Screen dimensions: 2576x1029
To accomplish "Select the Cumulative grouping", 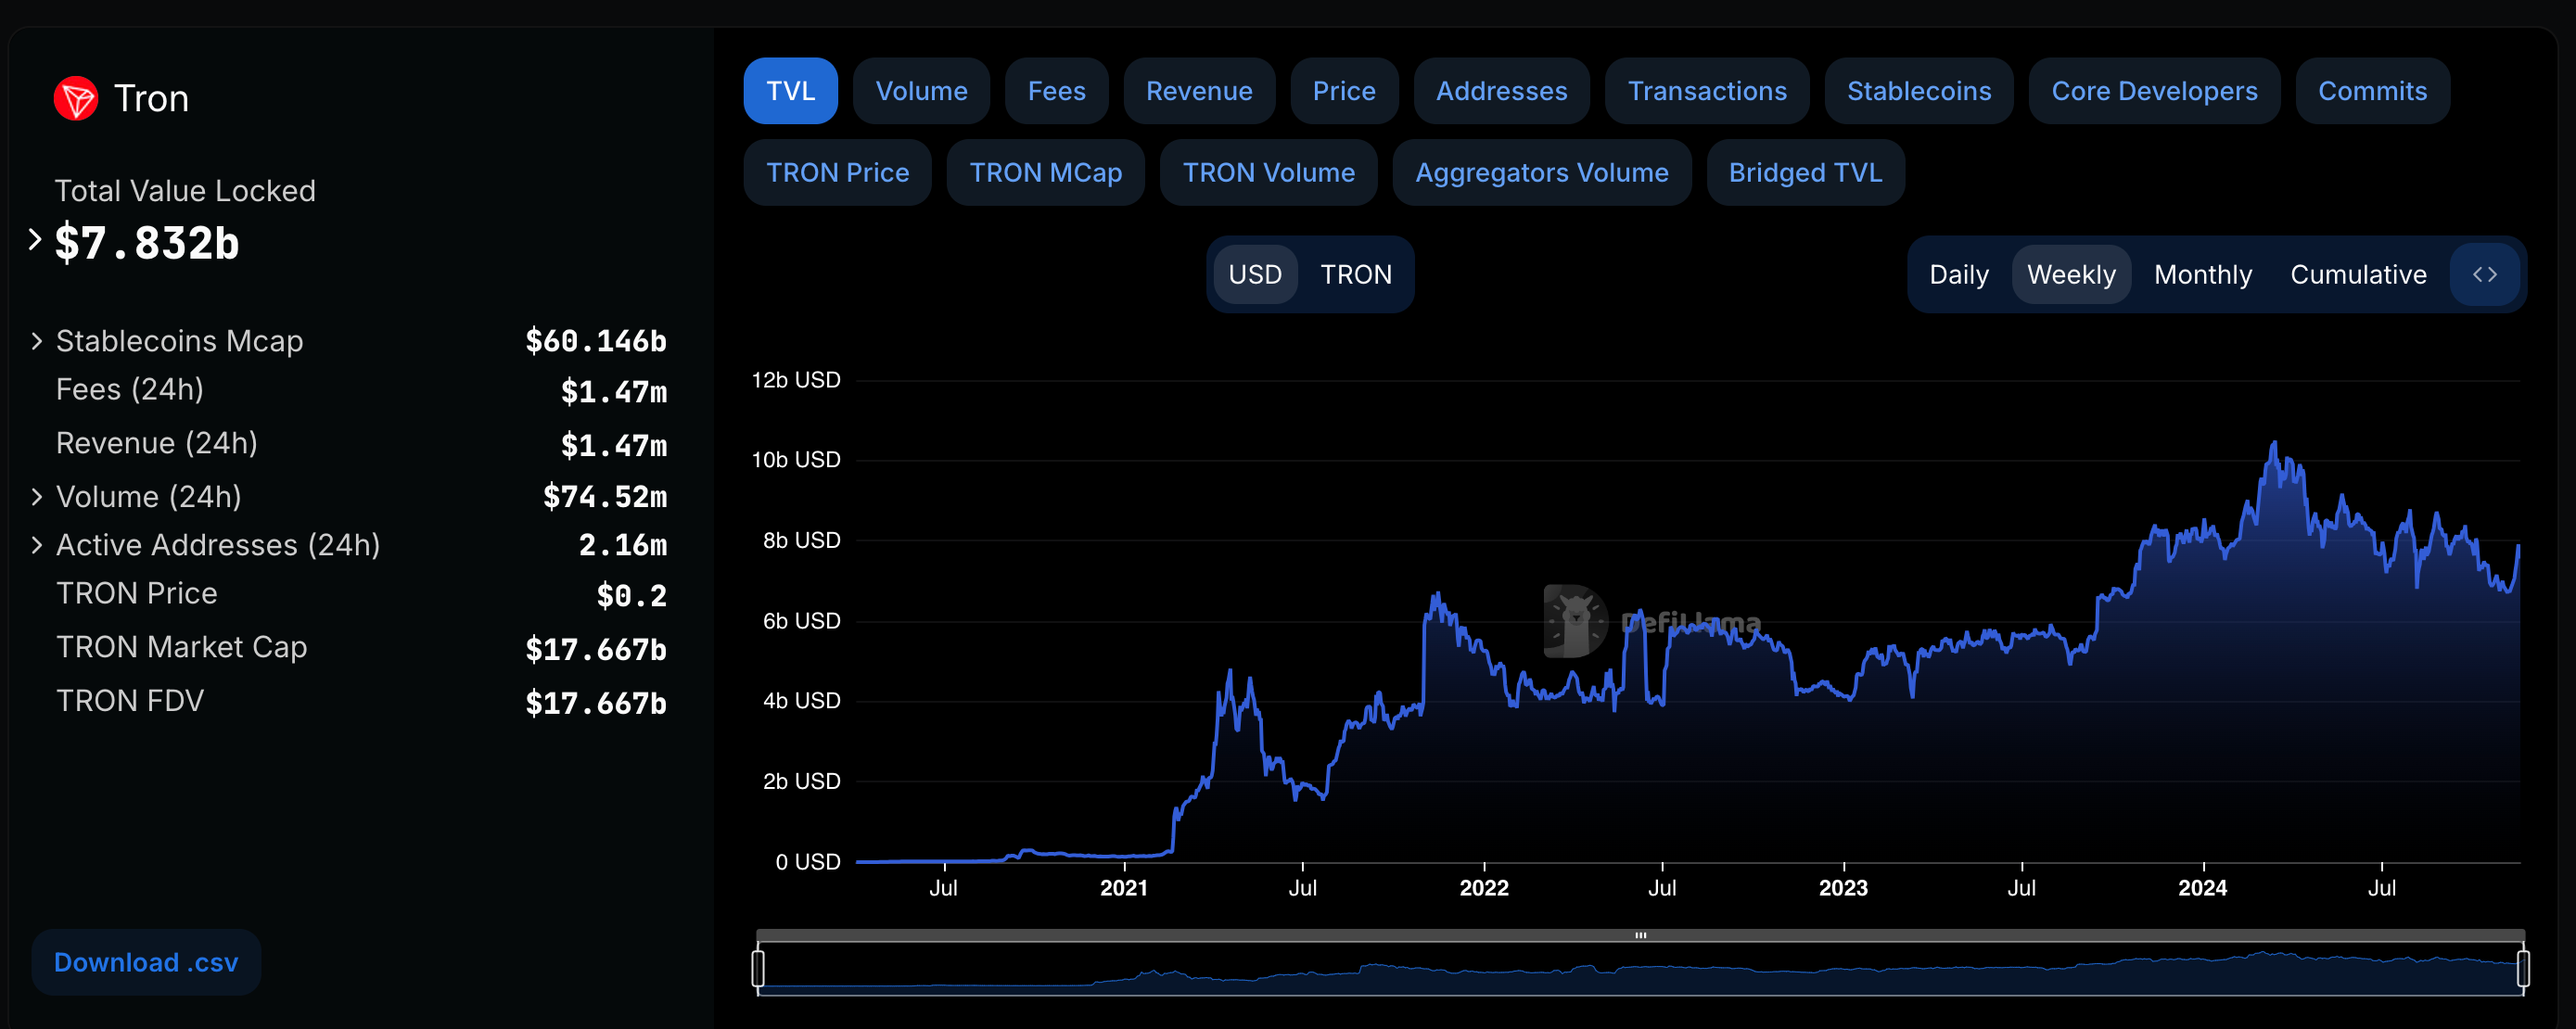I will pyautogui.click(x=2358, y=274).
